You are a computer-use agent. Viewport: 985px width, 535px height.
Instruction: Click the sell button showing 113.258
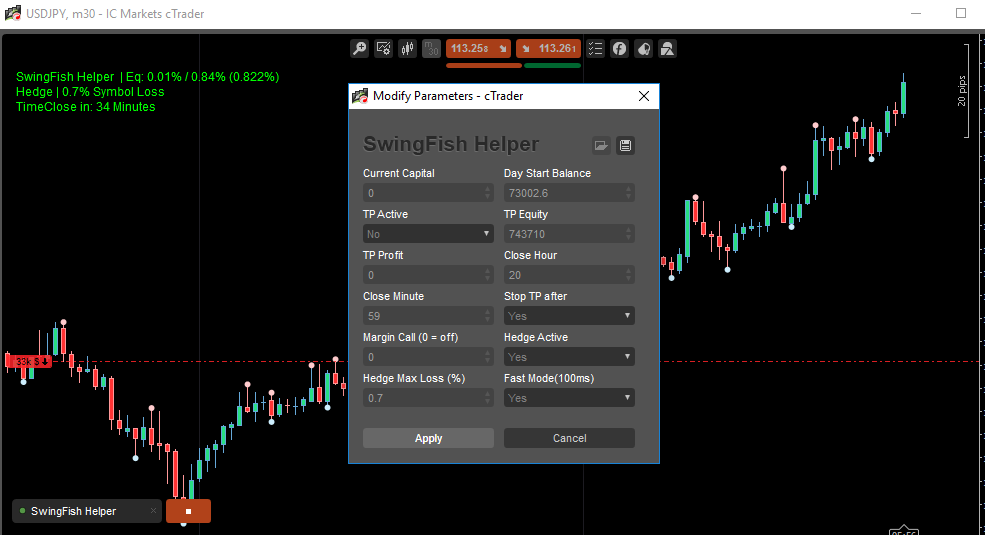tap(479, 48)
